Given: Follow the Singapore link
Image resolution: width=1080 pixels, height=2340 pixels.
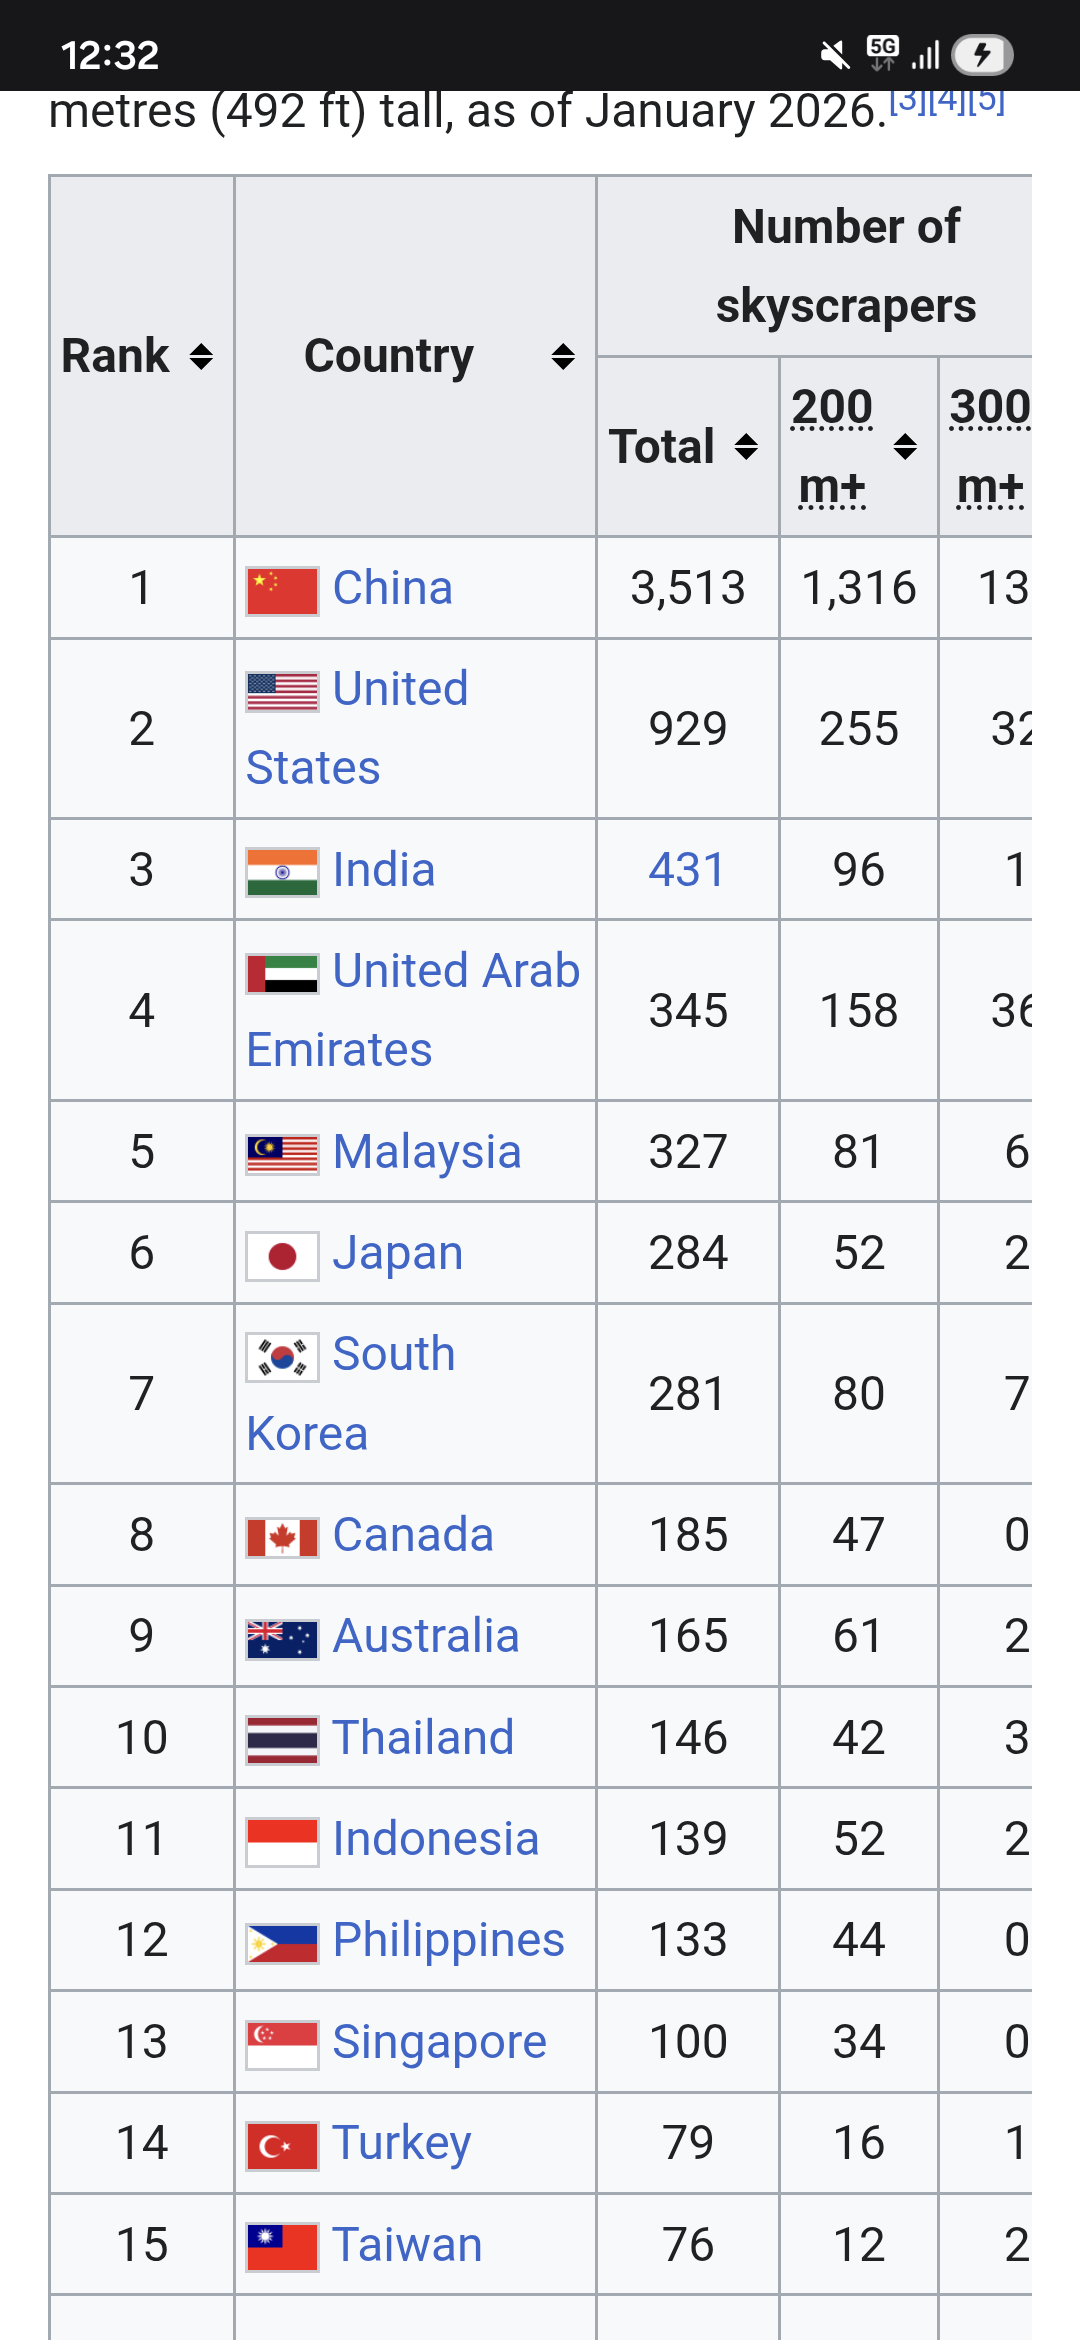Looking at the screenshot, I should point(439,2042).
